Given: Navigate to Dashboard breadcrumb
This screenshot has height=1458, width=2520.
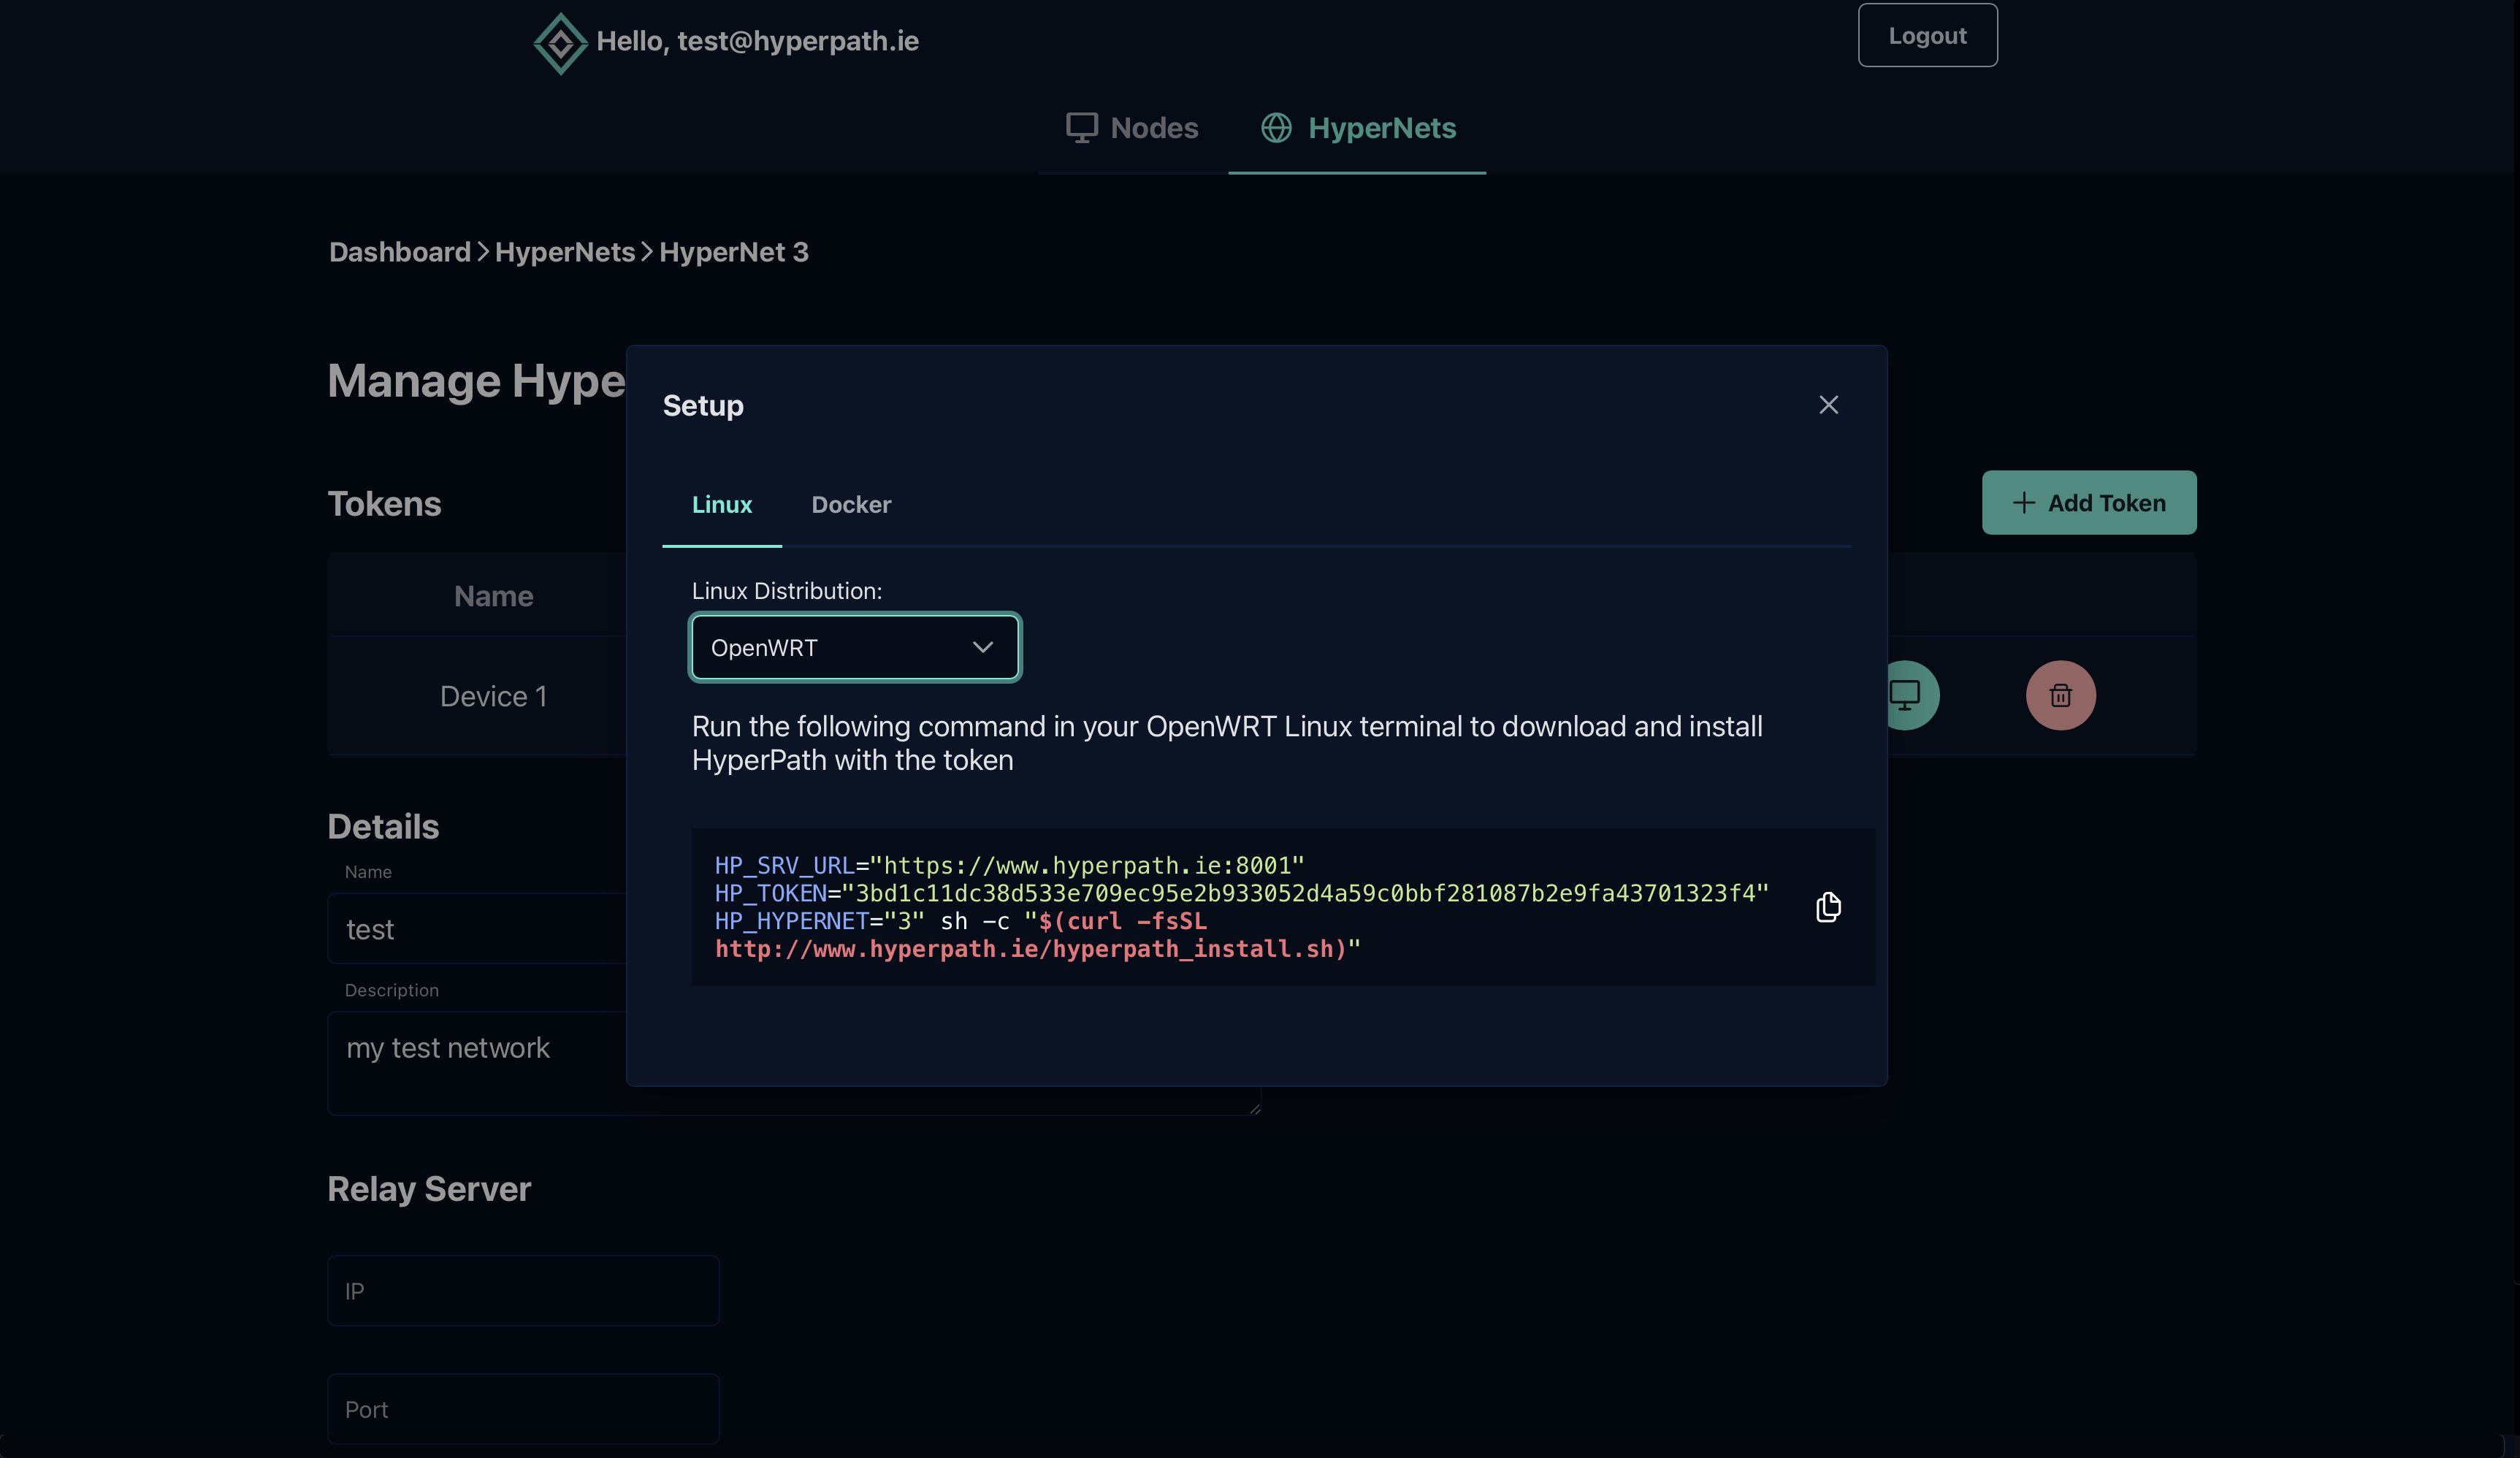Looking at the screenshot, I should (400, 252).
